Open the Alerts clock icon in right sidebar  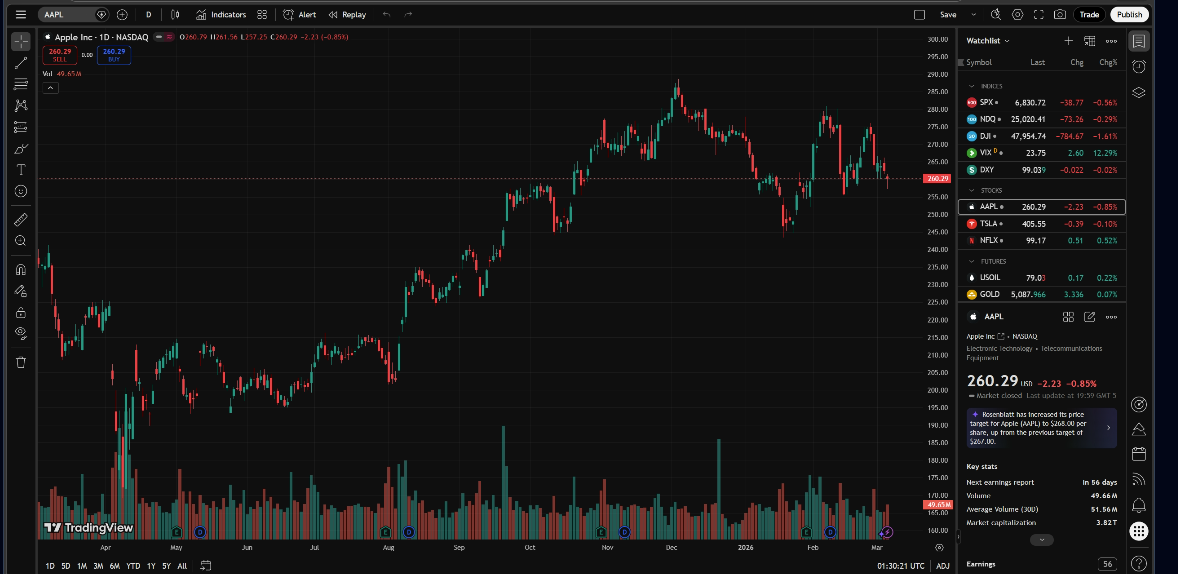[1139, 67]
